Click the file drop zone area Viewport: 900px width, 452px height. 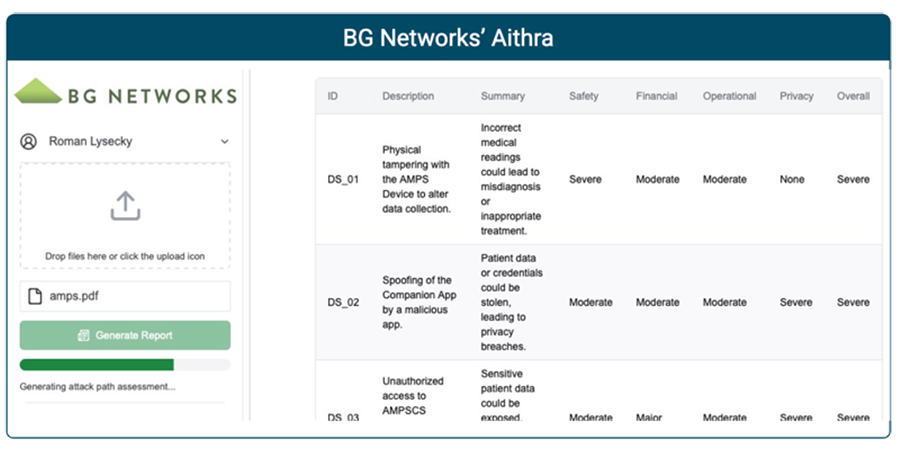coord(125,216)
